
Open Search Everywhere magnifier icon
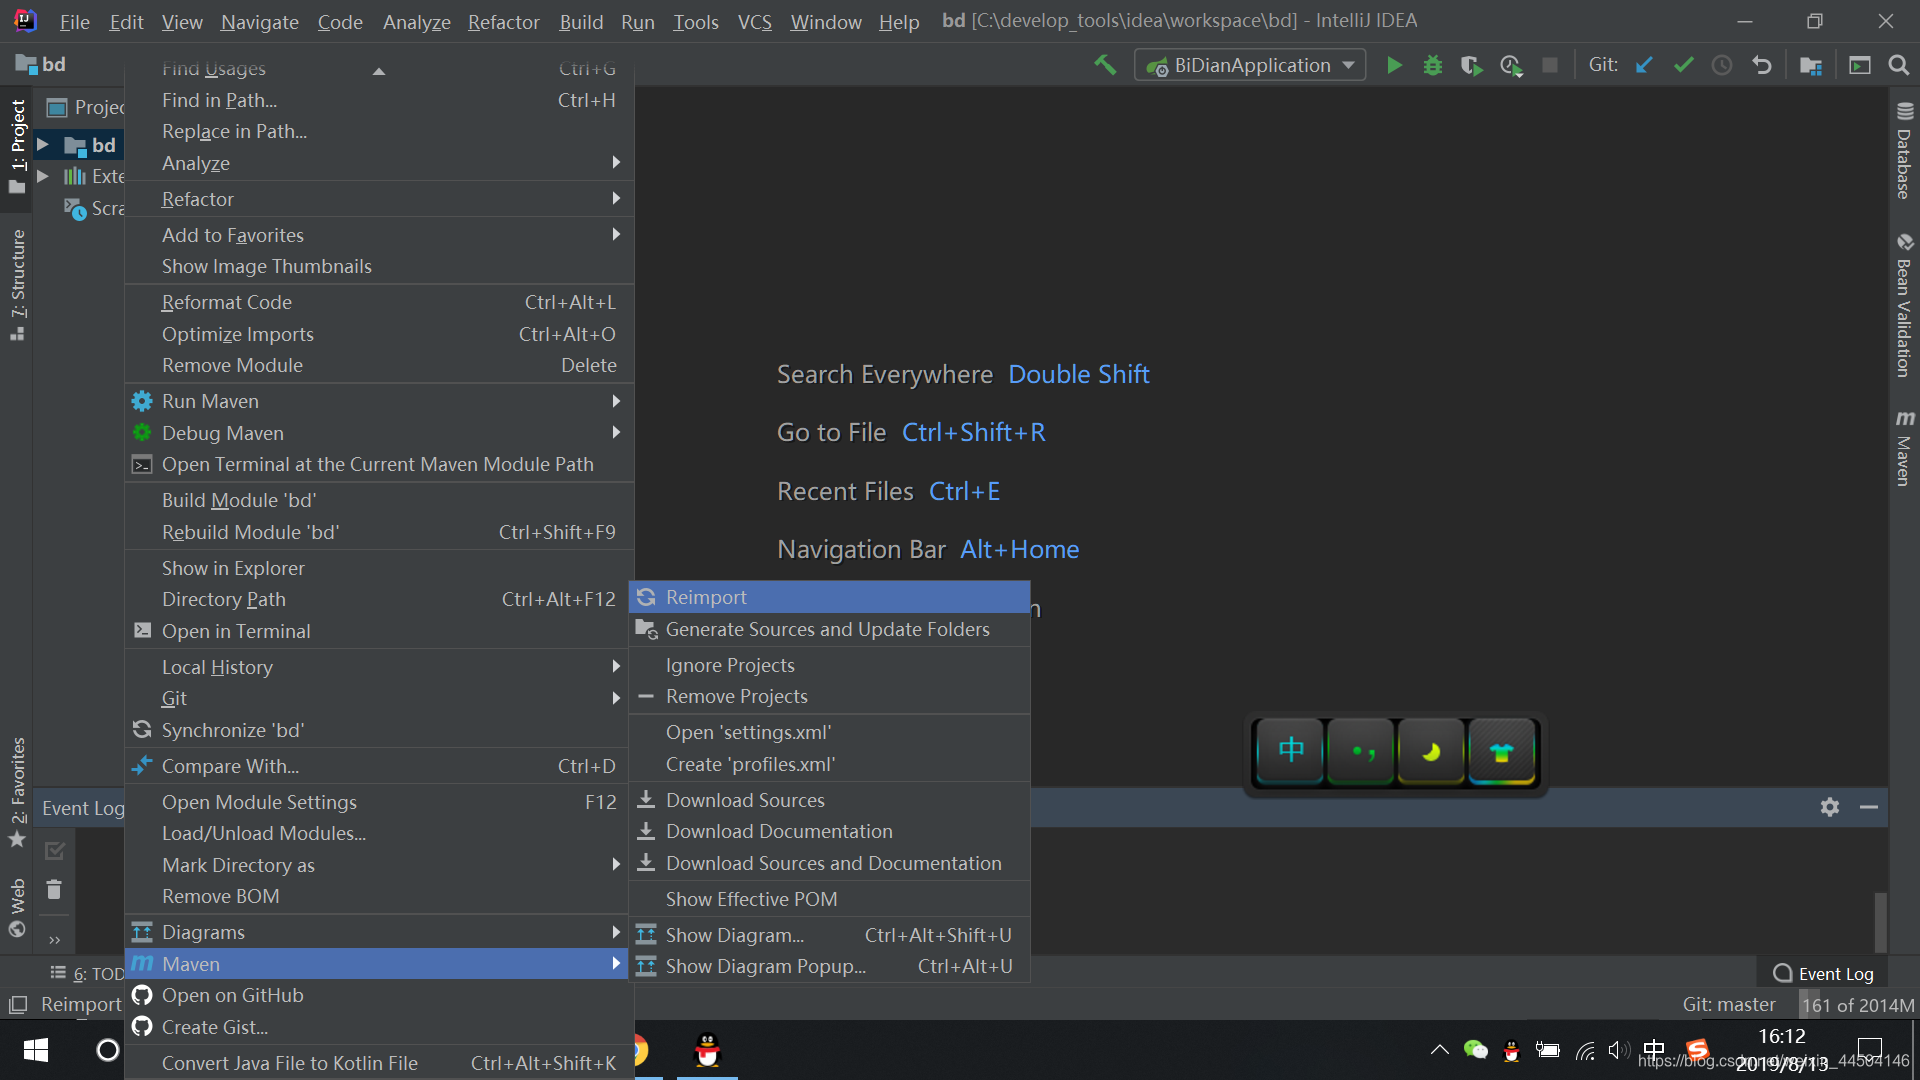tap(1898, 65)
